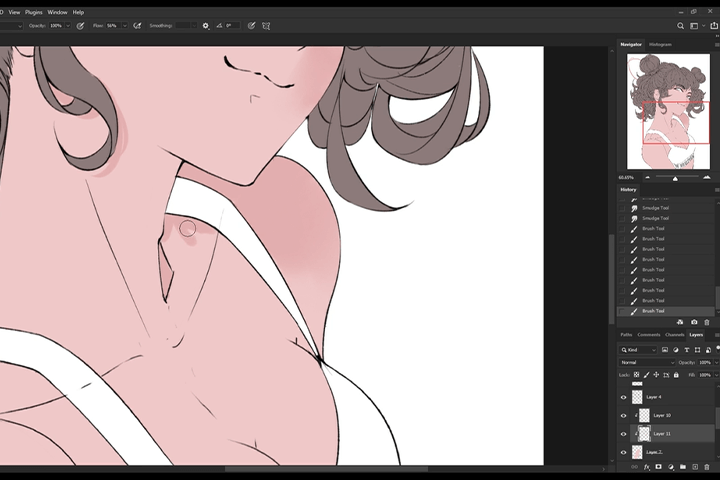Click the symmetry paint butterfly icon
The width and height of the screenshot is (720, 480).
pyautogui.click(x=266, y=26)
